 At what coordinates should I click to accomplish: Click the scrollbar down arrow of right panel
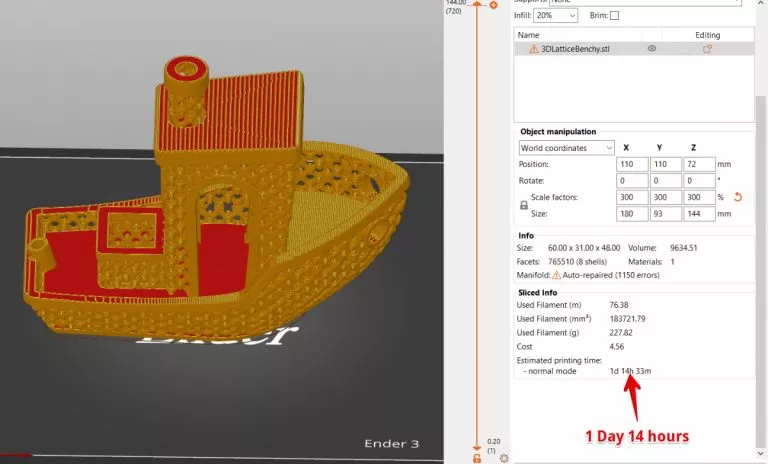[760, 453]
